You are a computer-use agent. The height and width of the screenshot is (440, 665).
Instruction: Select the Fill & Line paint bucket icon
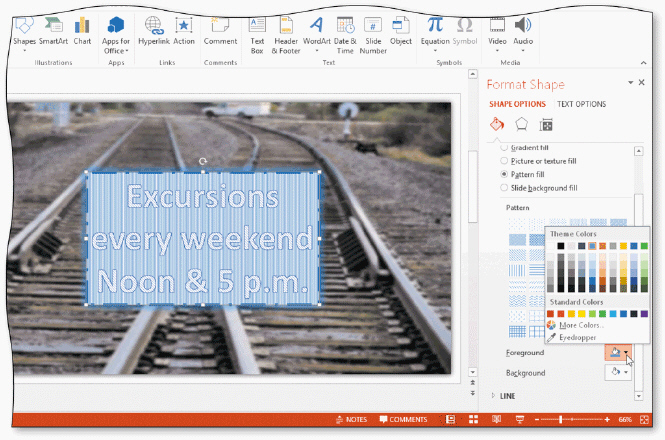click(497, 124)
